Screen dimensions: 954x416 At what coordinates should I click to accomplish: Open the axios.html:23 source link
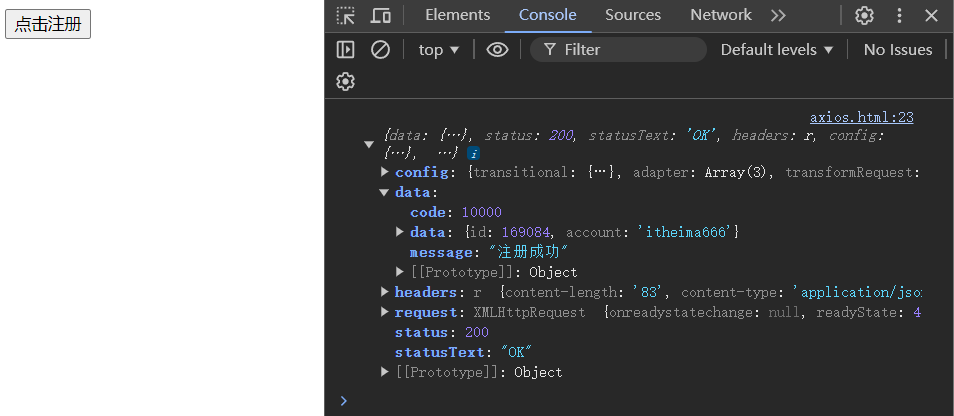pos(861,117)
